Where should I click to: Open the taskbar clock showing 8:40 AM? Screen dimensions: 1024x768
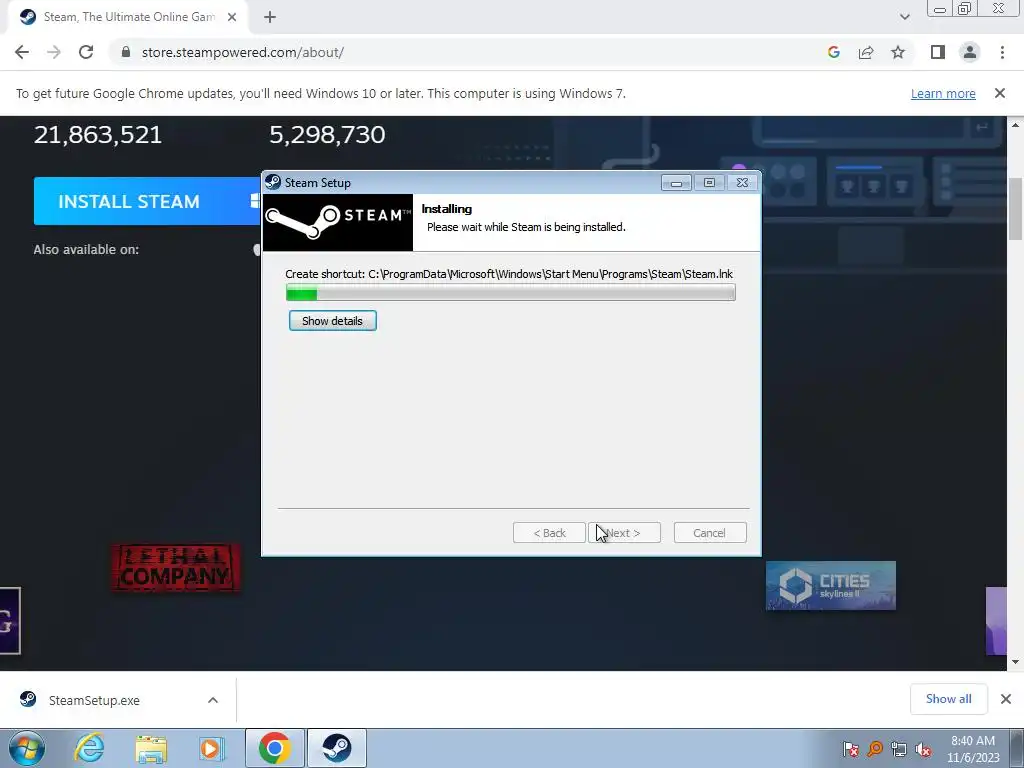pyautogui.click(x=973, y=749)
